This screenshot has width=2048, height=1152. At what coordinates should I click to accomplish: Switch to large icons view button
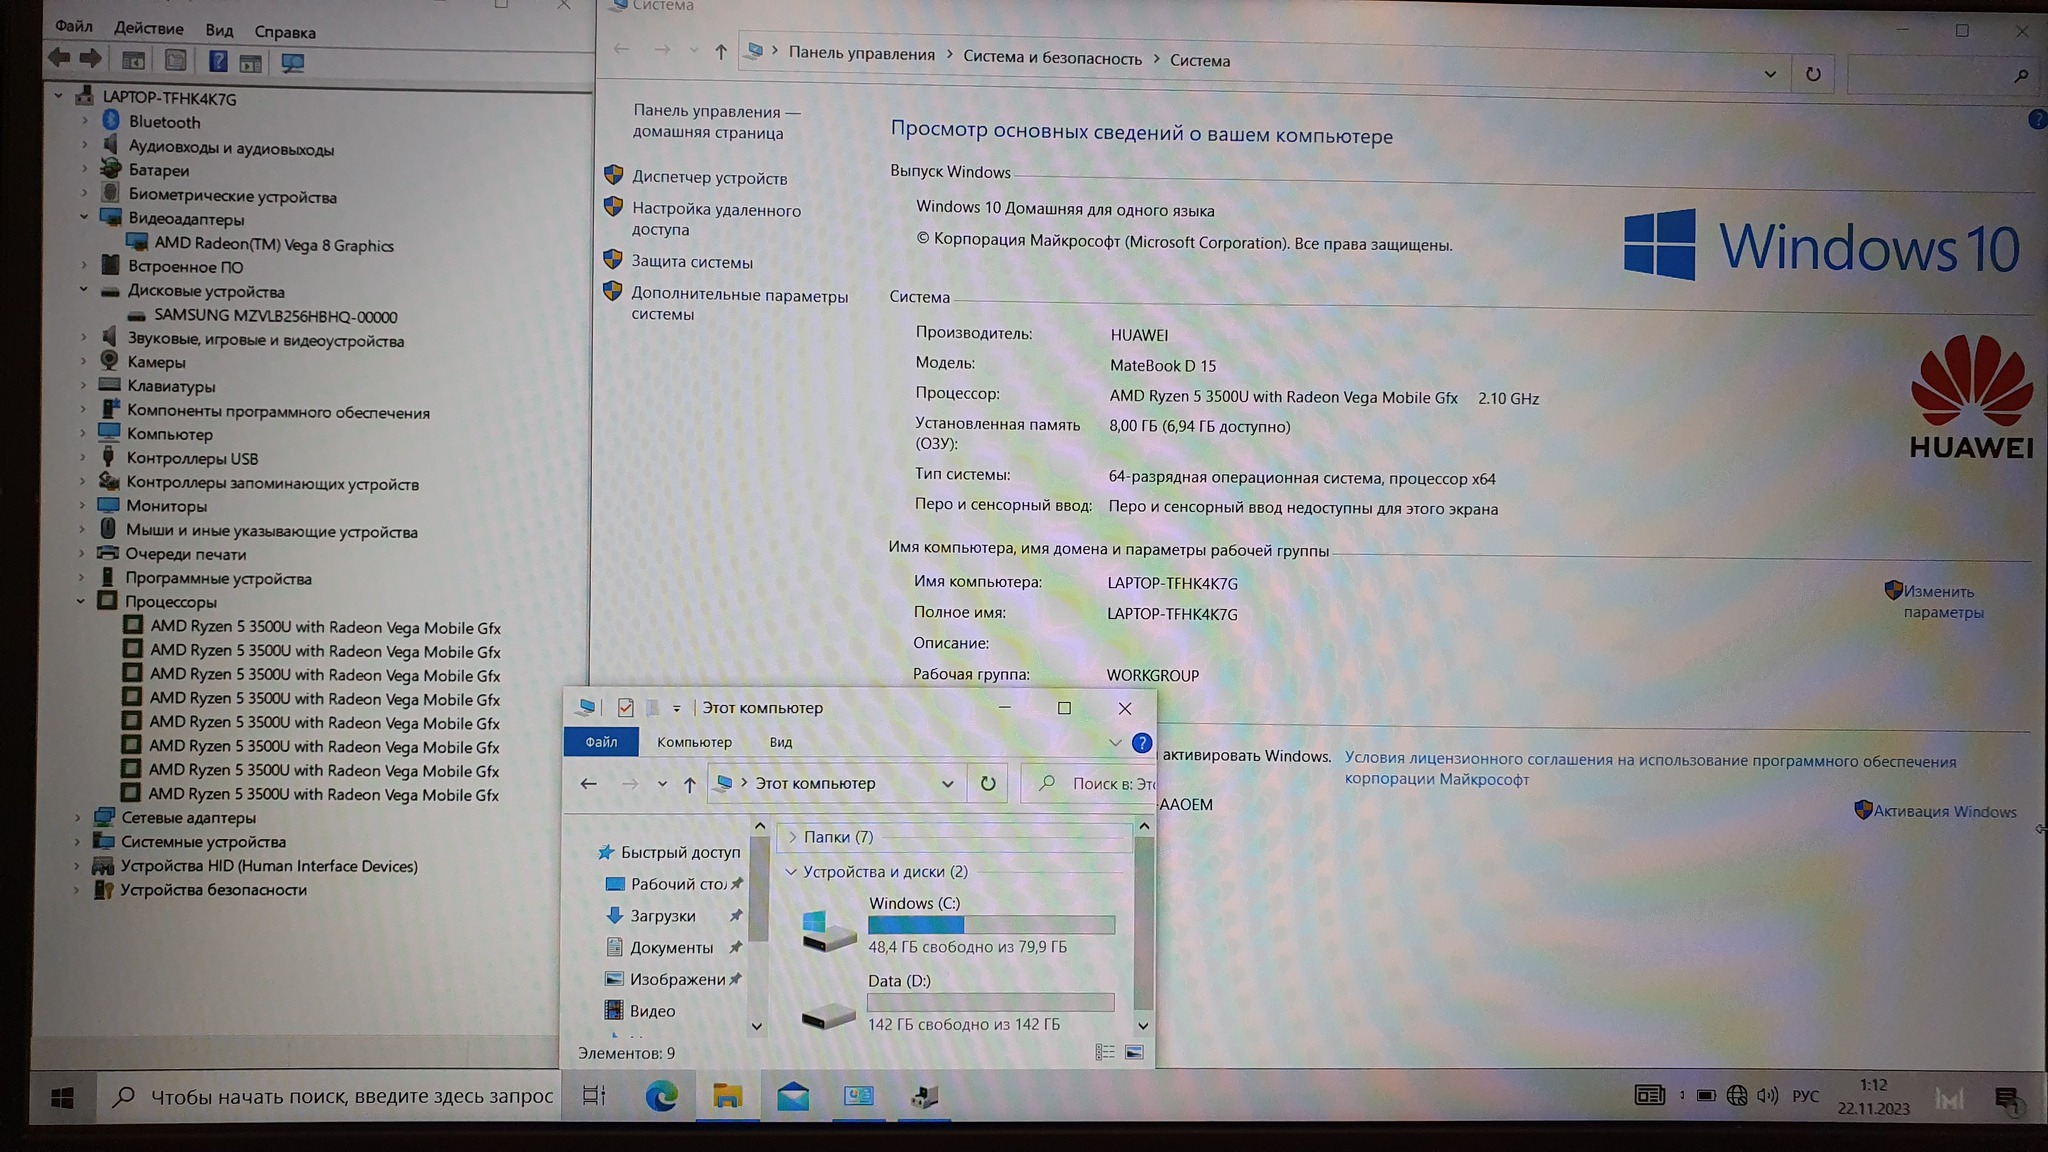[x=1134, y=1052]
